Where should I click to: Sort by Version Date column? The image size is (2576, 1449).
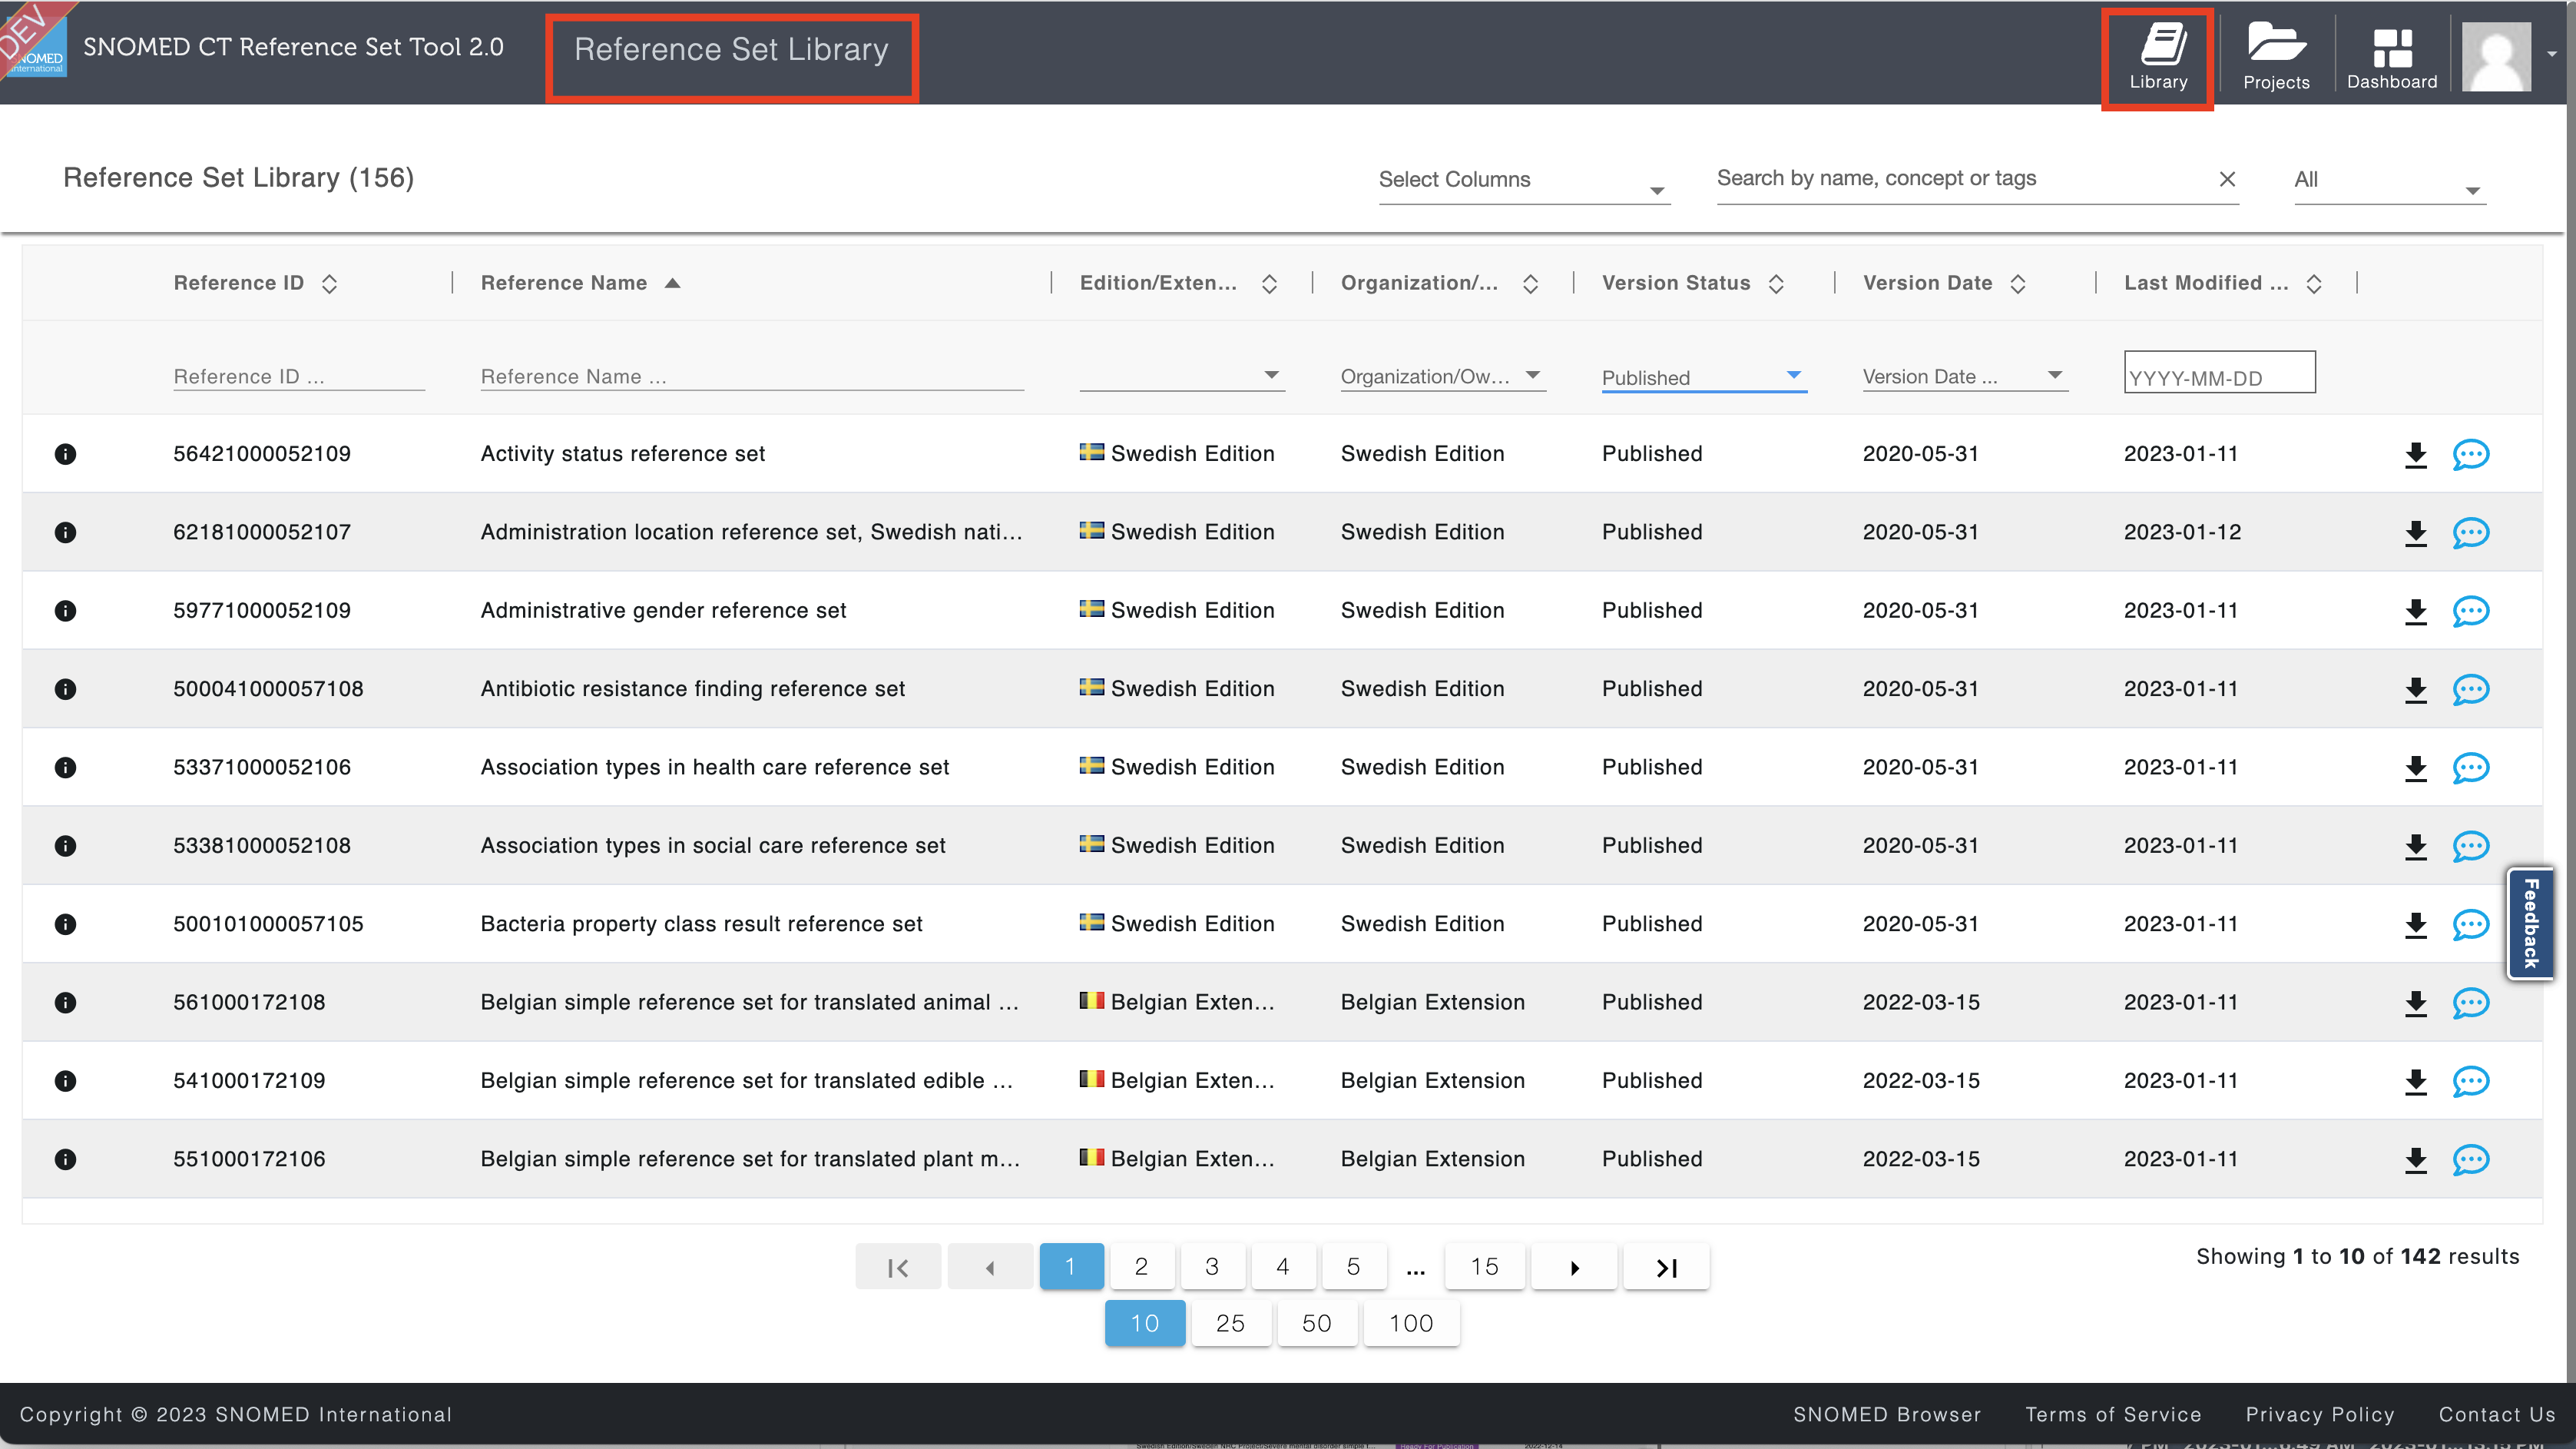click(2018, 284)
